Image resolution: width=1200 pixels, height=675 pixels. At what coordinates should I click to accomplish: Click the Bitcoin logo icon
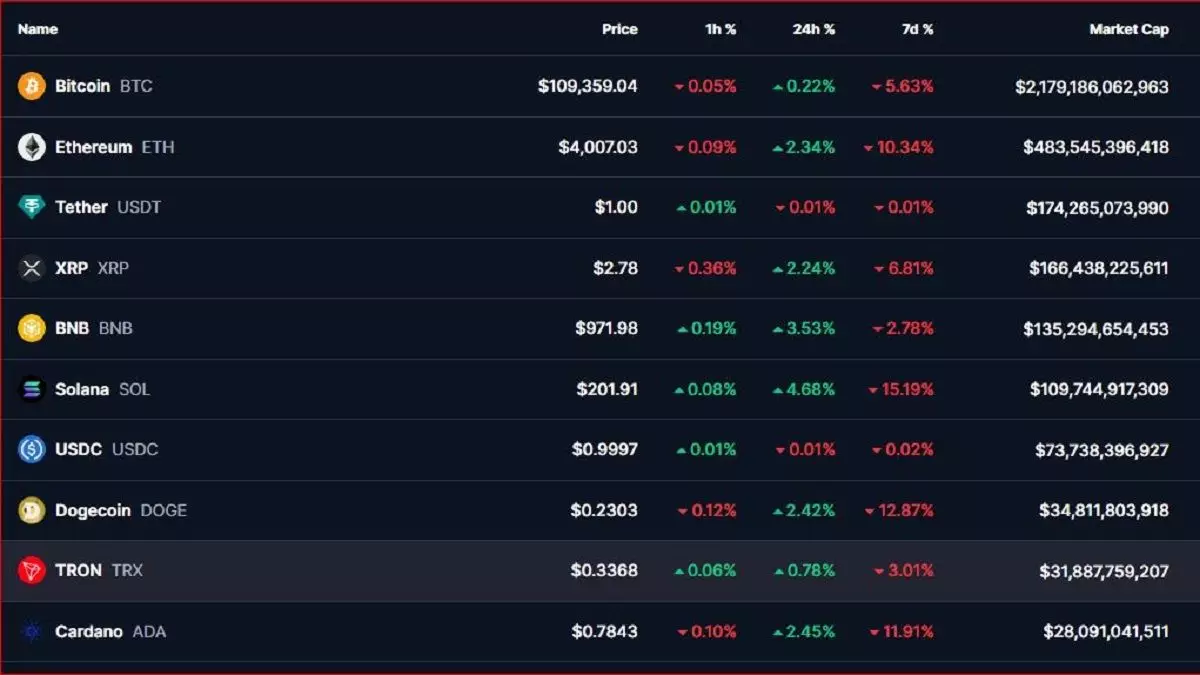click(32, 86)
